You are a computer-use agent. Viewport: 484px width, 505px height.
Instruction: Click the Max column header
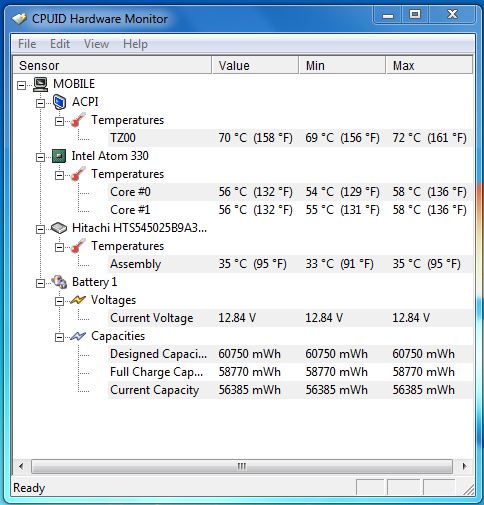429,65
